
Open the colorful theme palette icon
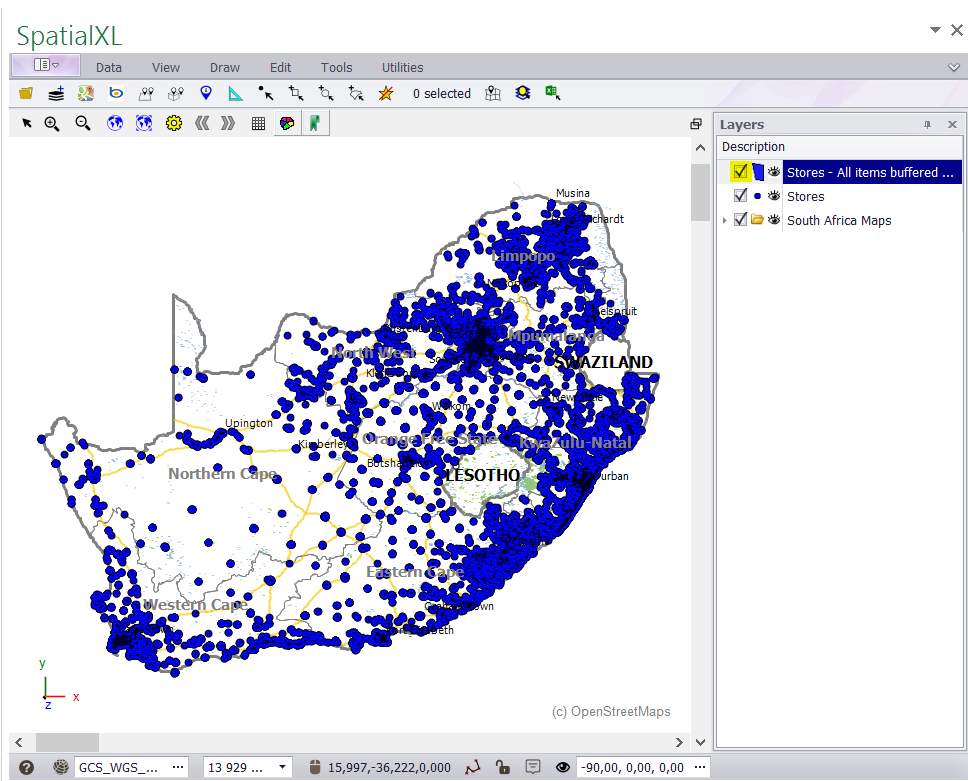[x=287, y=123]
